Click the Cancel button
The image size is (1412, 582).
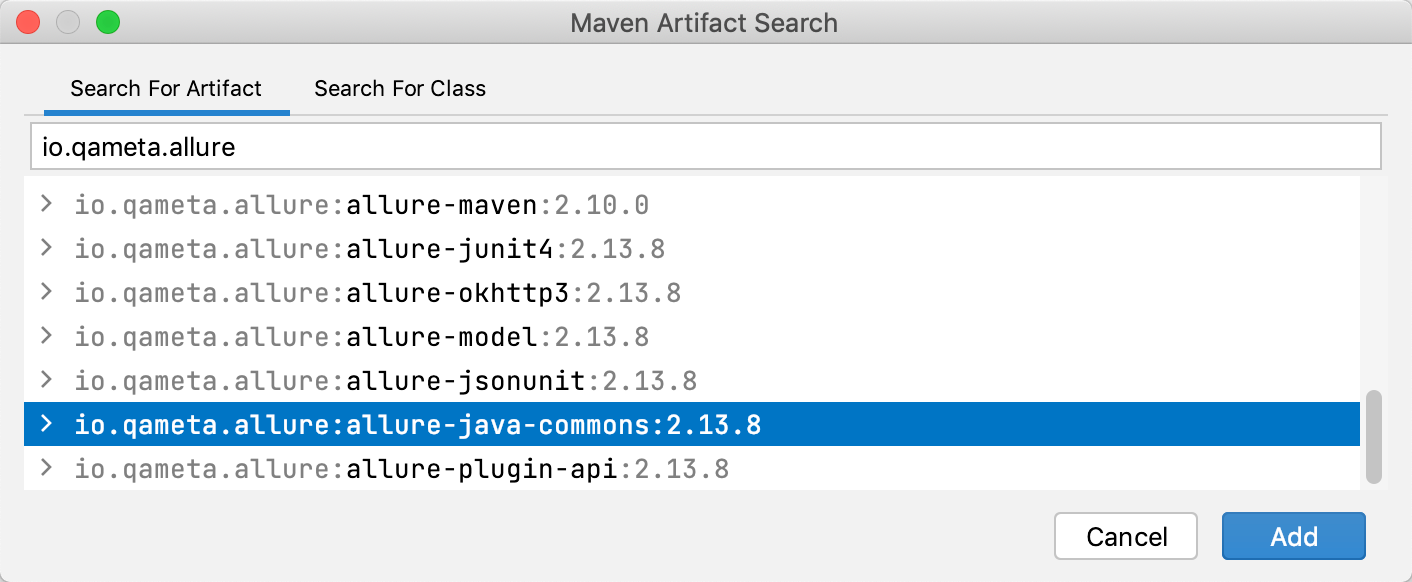pos(1126,536)
